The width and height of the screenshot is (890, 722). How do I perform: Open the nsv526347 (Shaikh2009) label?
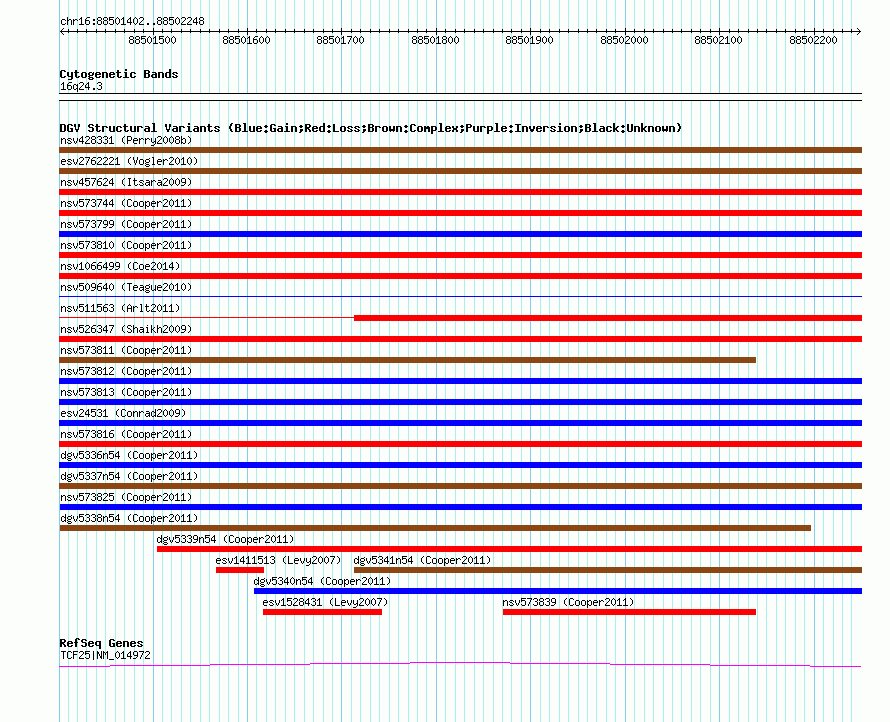pos(126,329)
